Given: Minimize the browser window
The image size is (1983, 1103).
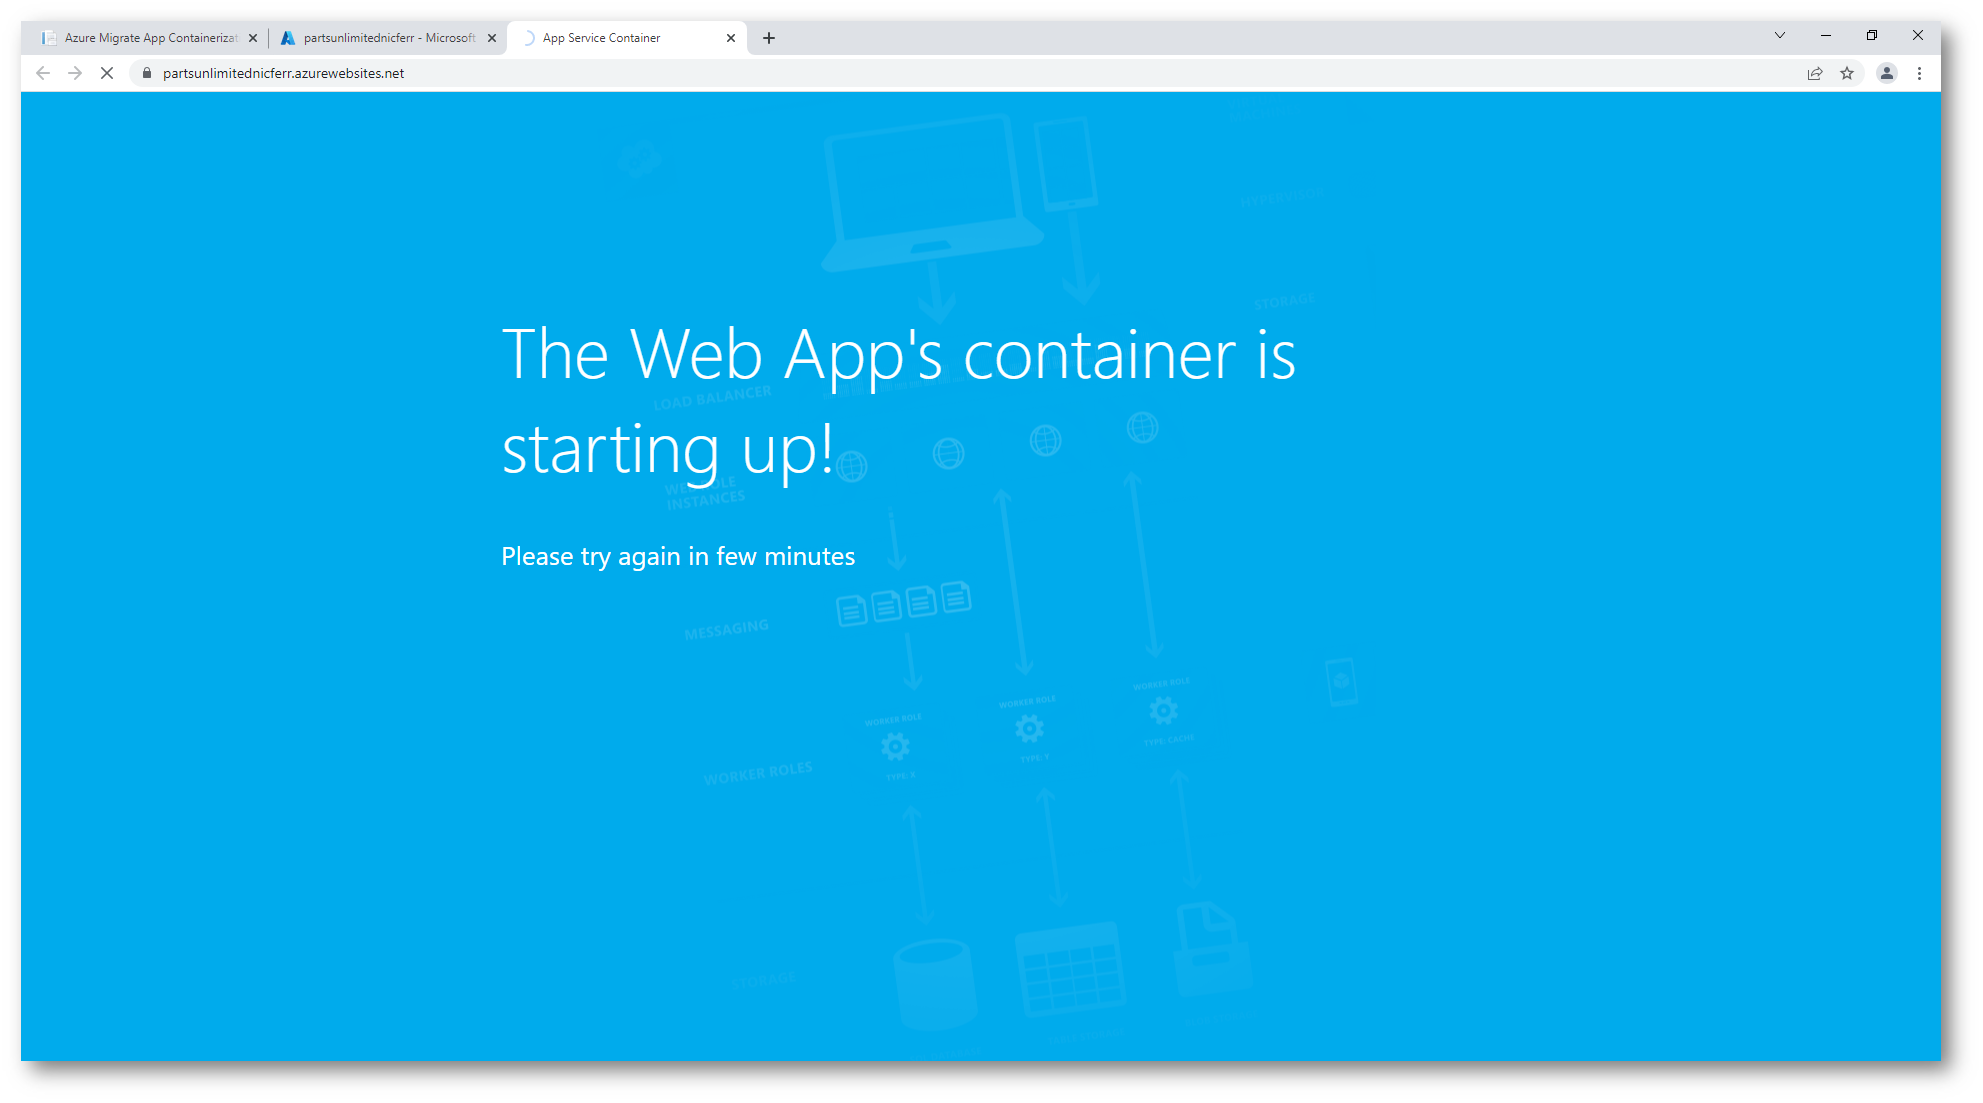Looking at the screenshot, I should [x=1826, y=36].
